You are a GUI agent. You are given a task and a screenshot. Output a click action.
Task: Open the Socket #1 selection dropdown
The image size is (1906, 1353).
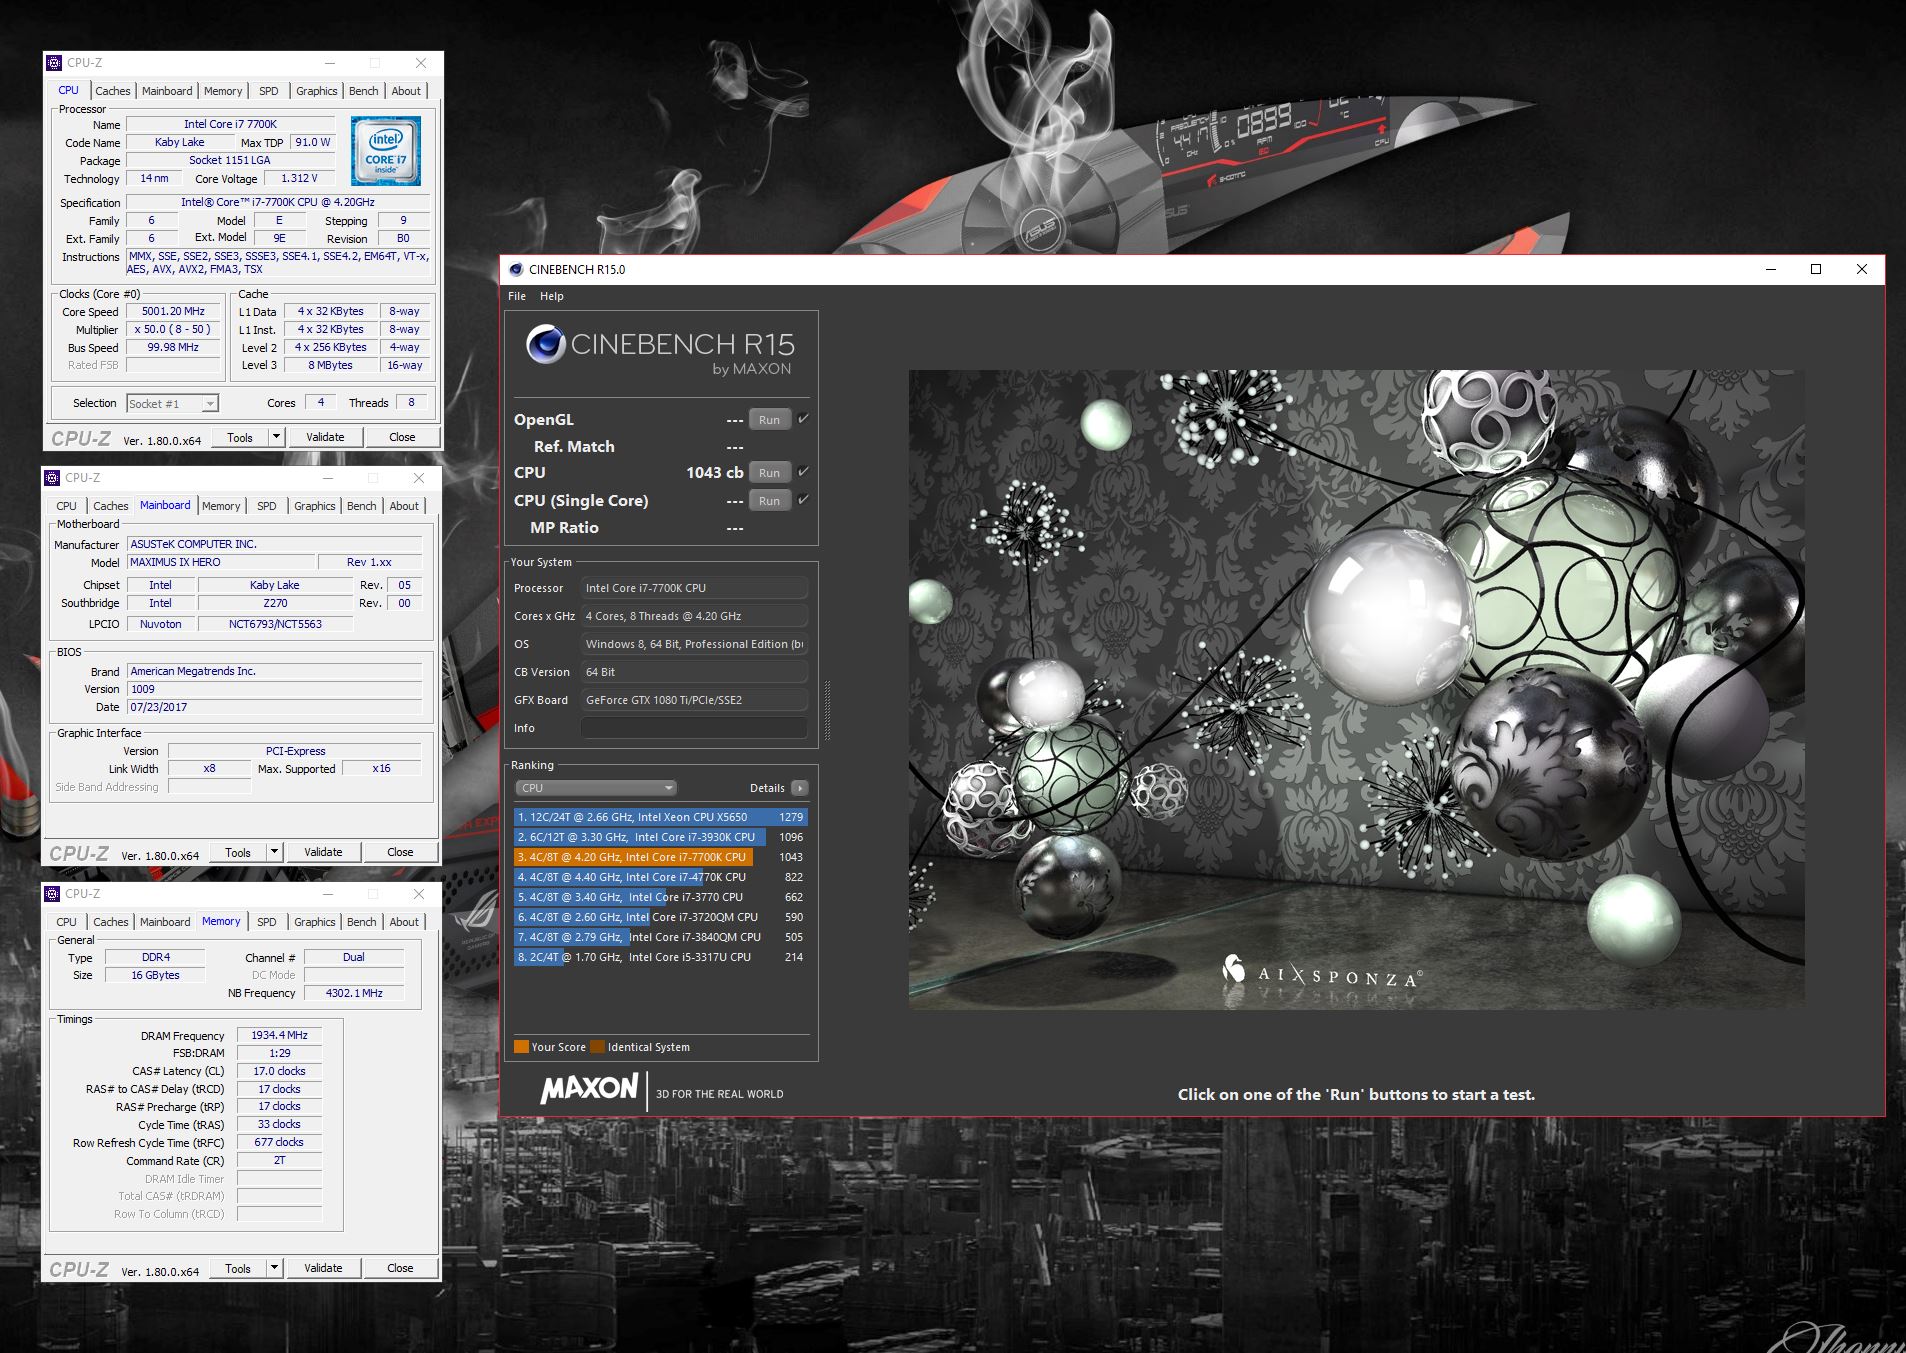pos(172,404)
